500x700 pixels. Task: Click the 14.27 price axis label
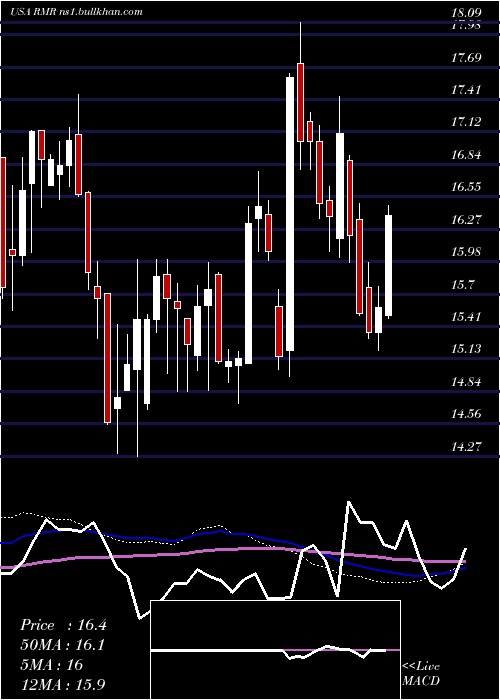point(466,446)
